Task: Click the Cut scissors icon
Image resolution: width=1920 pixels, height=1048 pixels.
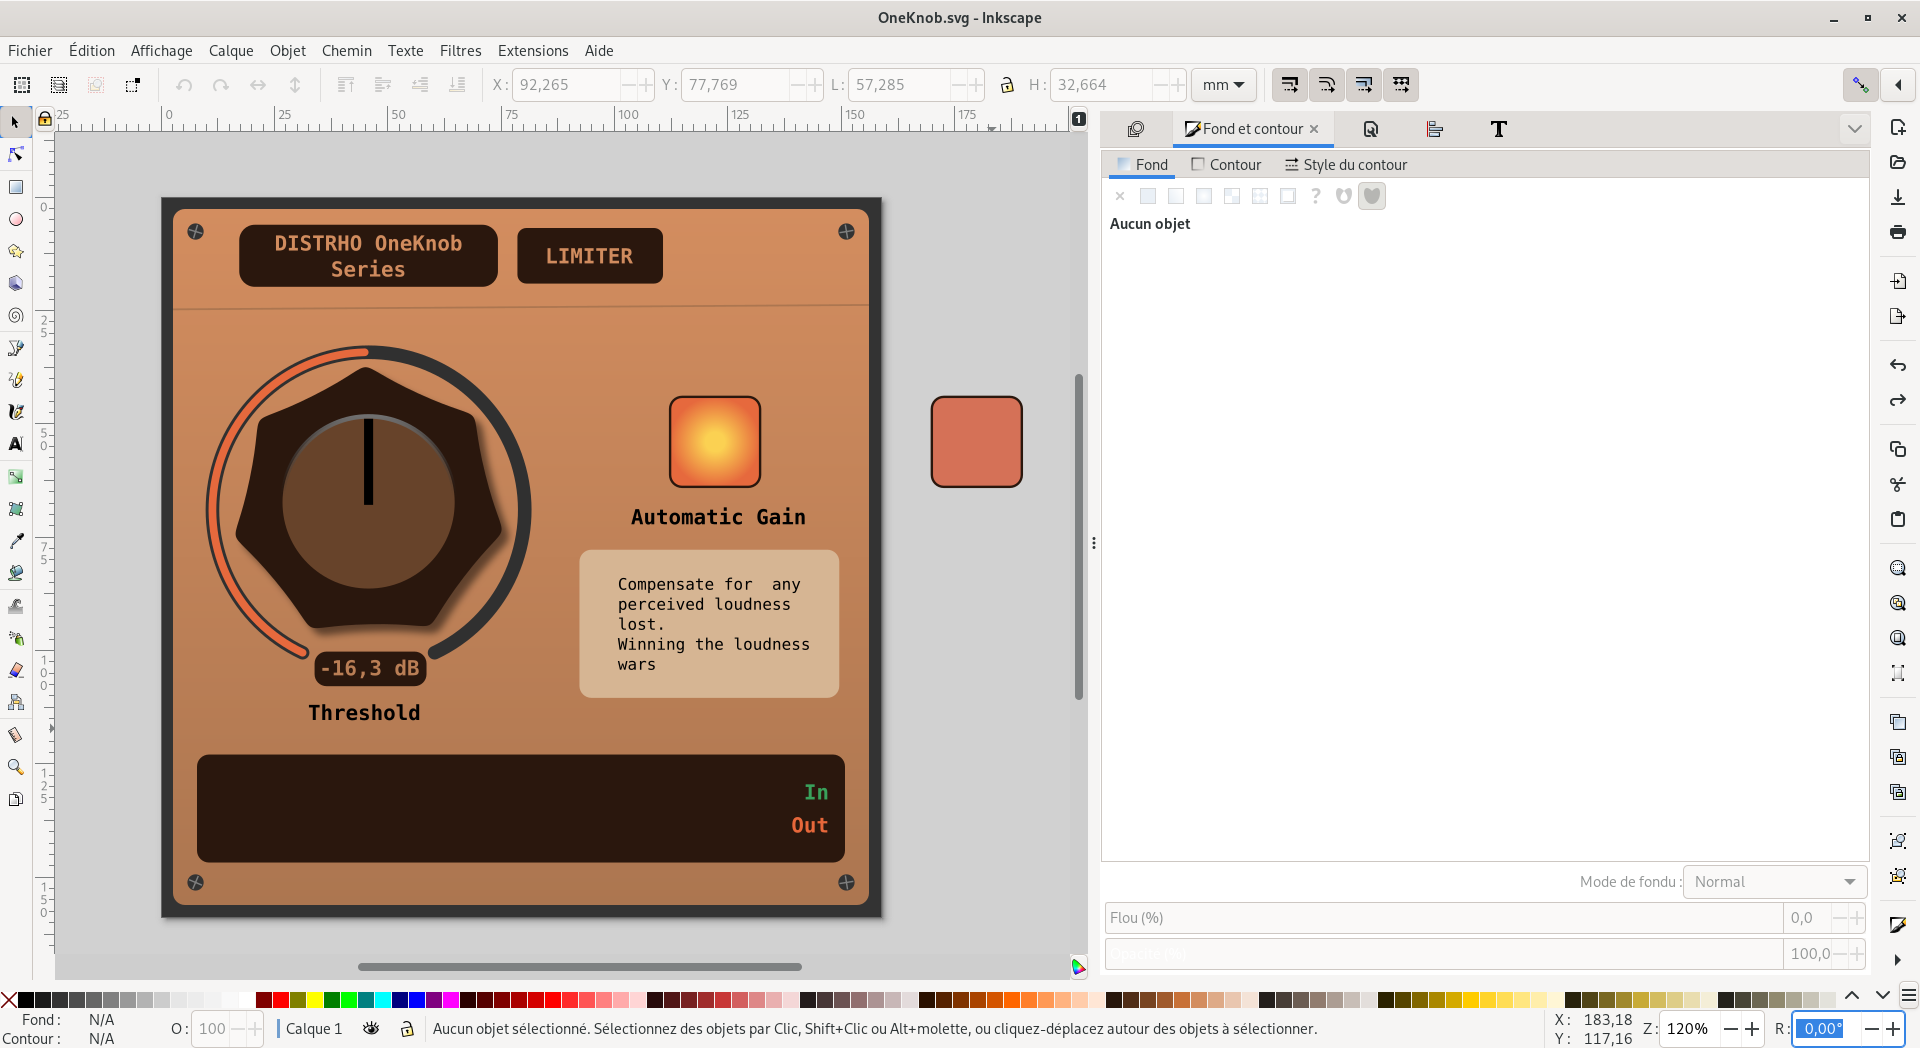Action: [1898, 484]
